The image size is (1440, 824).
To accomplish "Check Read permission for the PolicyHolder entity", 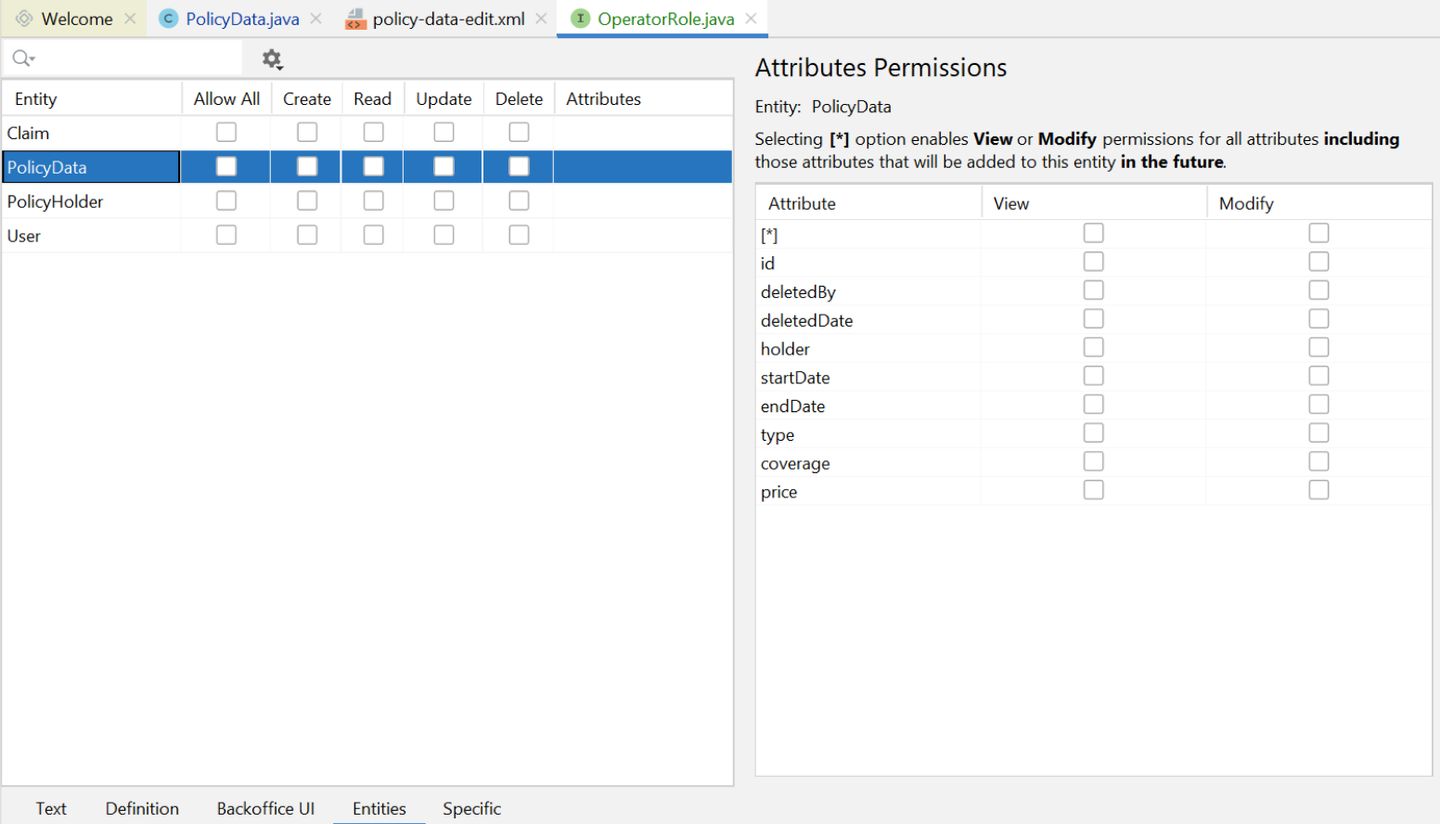I will pyautogui.click(x=373, y=201).
